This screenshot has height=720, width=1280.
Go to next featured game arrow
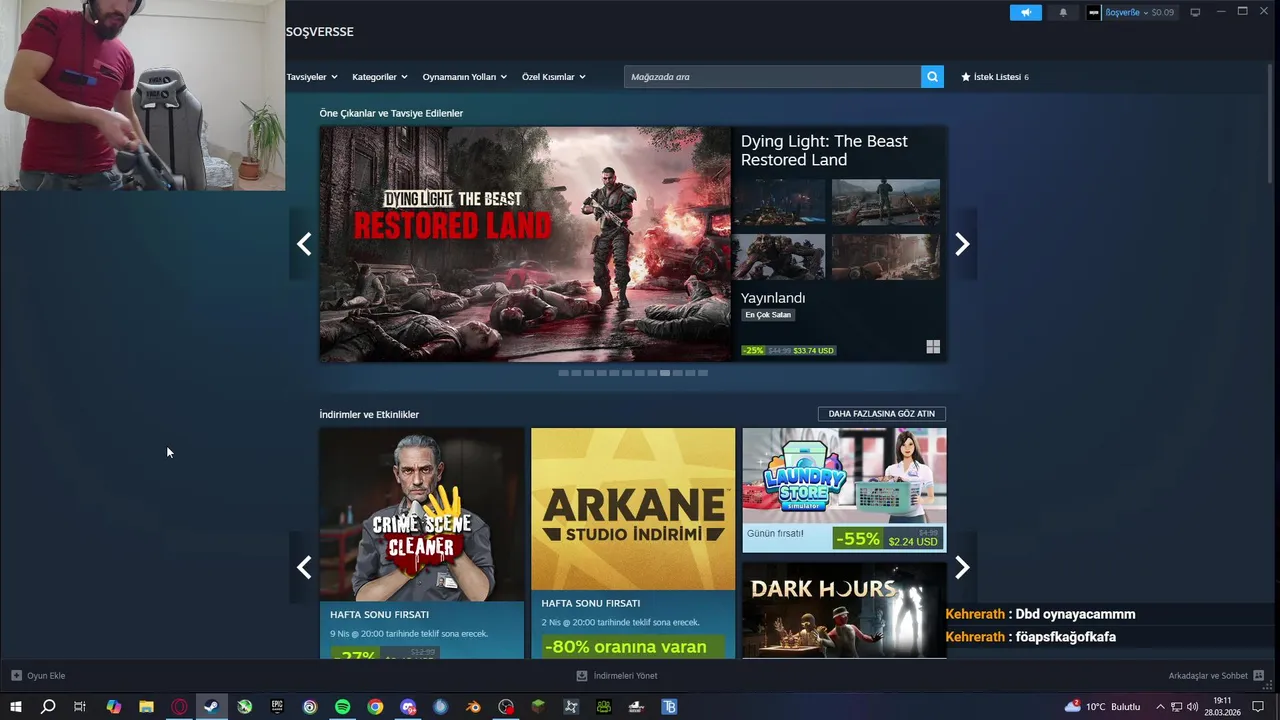(x=962, y=244)
